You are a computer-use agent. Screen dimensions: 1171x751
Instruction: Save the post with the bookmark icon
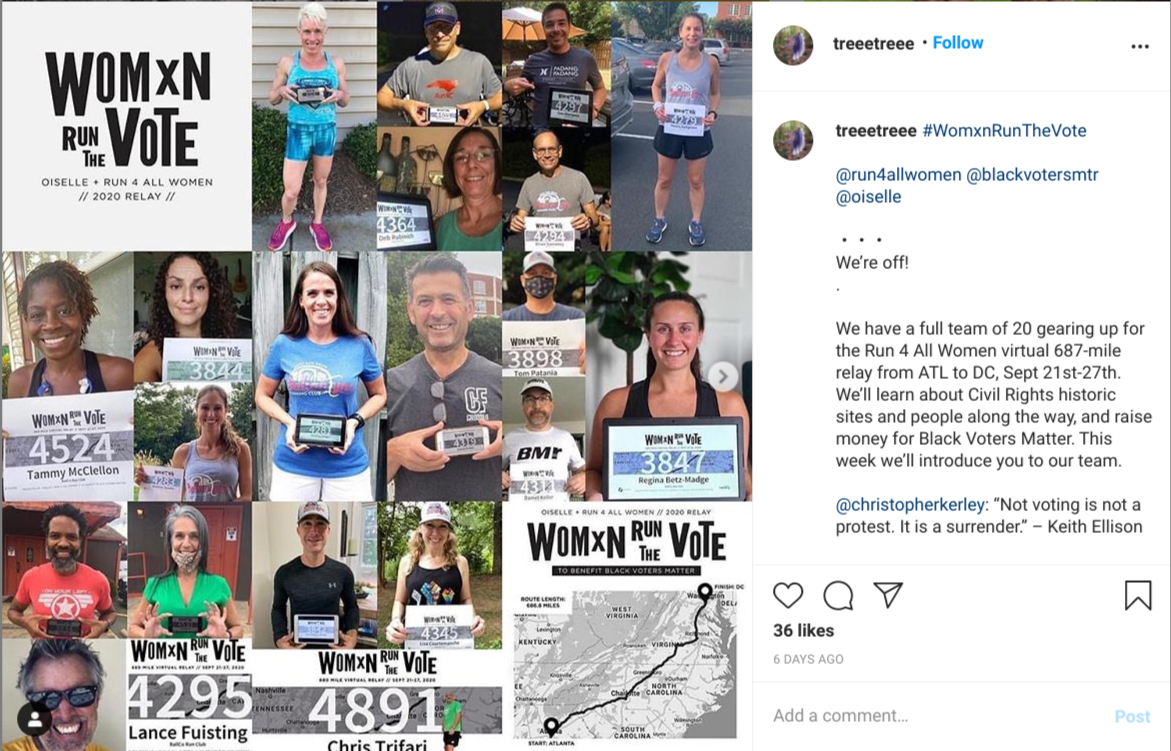pos(1138,595)
